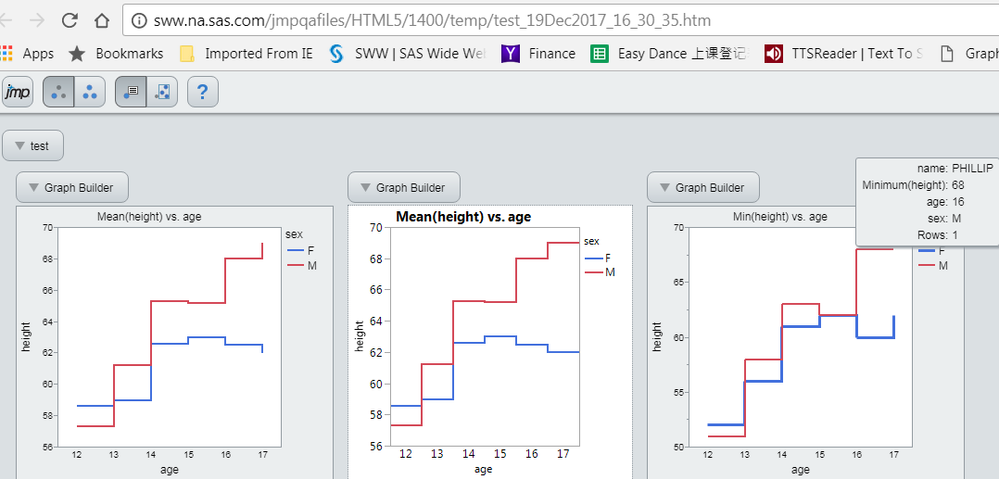Click the age axis label in third graph
This screenshot has height=479, width=999.
pyautogui.click(x=800, y=470)
